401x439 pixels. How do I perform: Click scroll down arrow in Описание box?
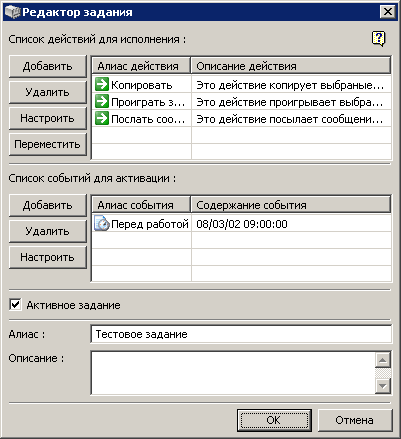[383, 386]
